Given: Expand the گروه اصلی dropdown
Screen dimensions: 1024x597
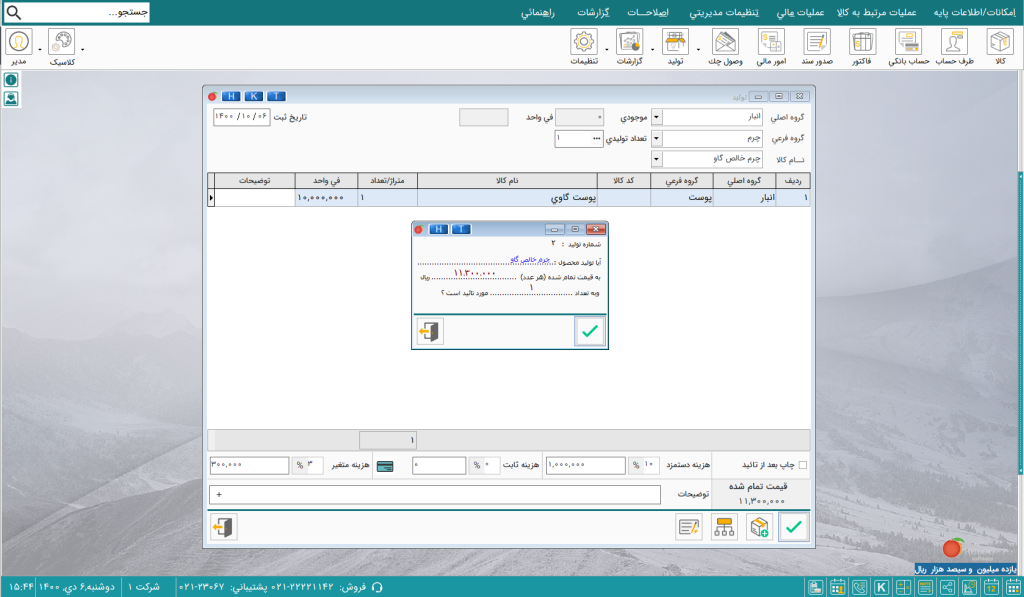Looking at the screenshot, I should point(656,118).
